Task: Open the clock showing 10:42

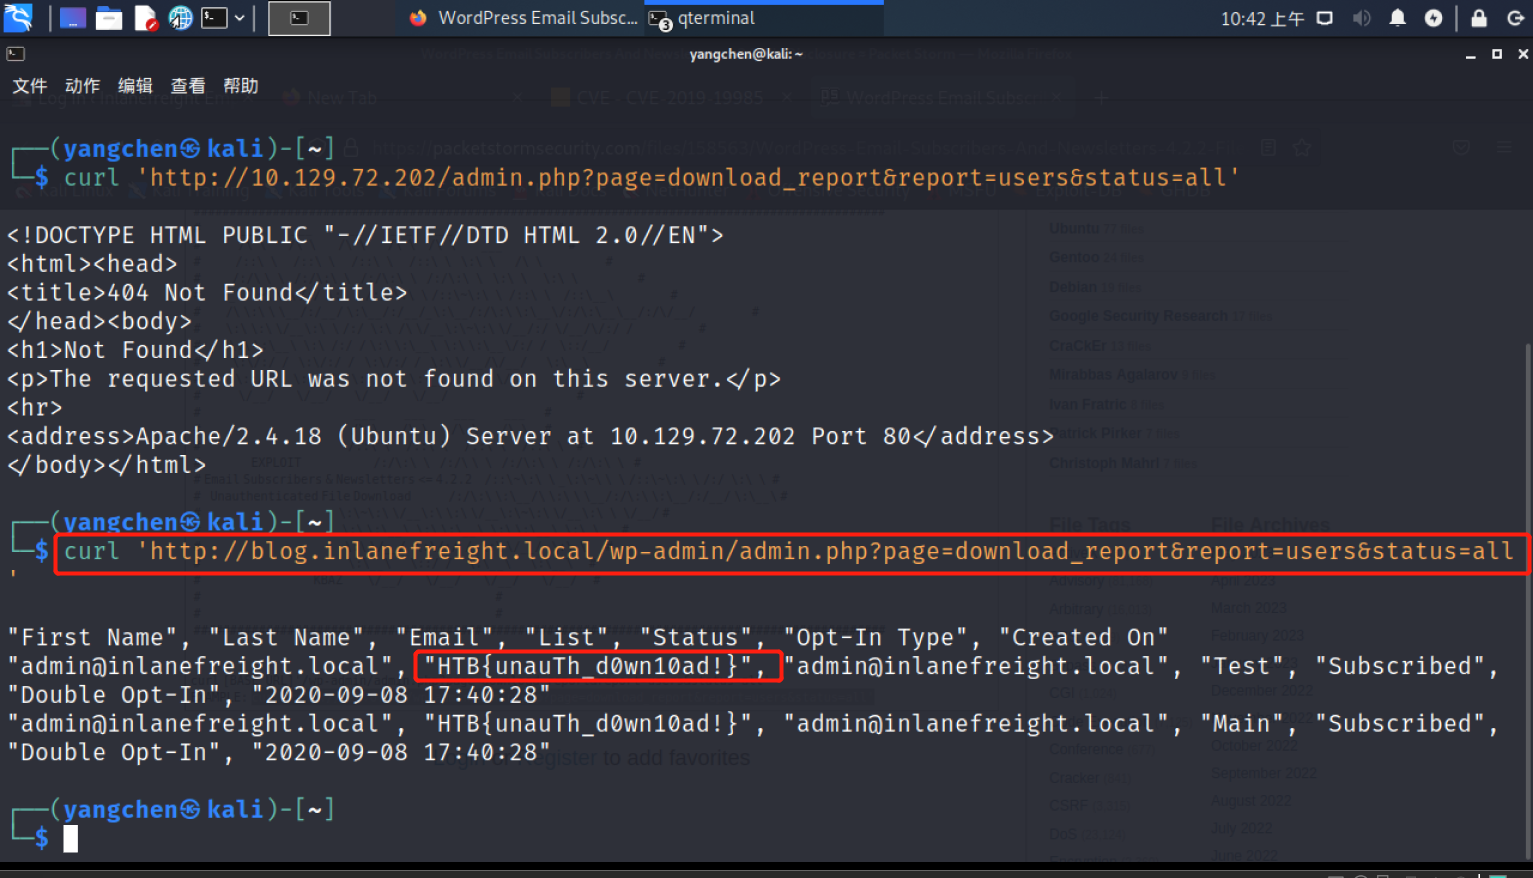Action: (x=1262, y=19)
